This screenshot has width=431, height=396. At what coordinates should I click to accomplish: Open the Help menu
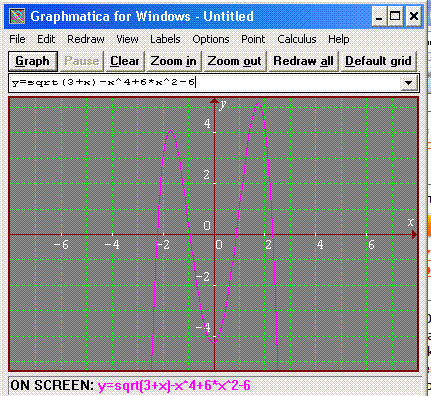(339, 39)
